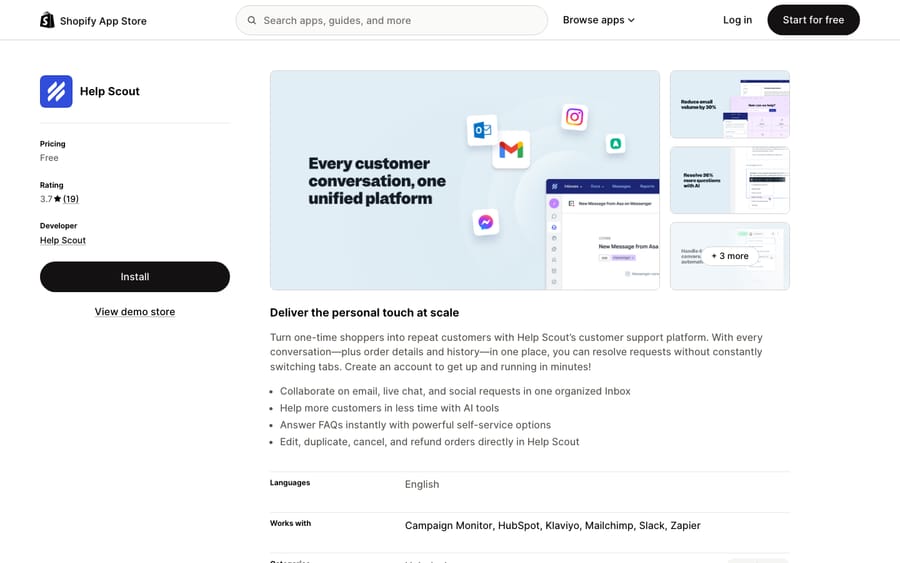
Task: Click the Instagram icon in the hero image
Action: click(x=575, y=117)
